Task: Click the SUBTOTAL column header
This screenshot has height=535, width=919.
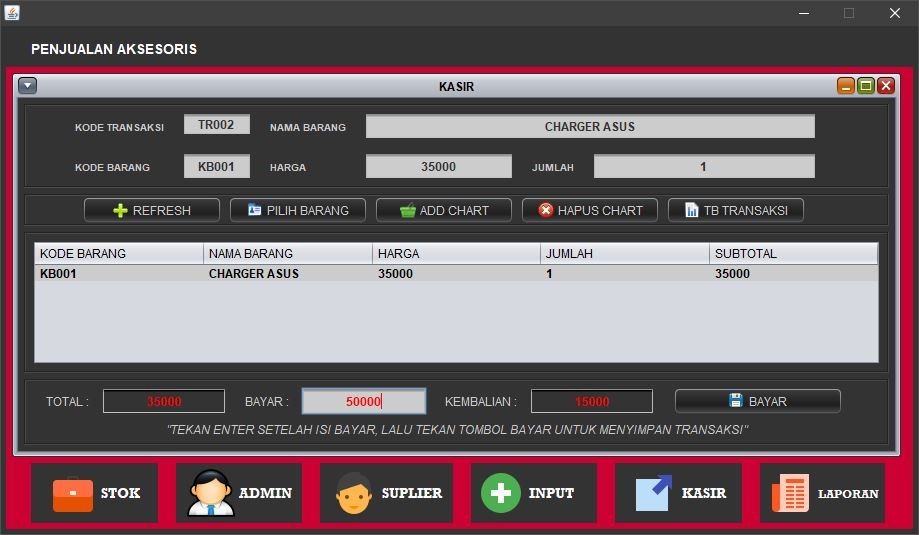Action: pos(793,253)
